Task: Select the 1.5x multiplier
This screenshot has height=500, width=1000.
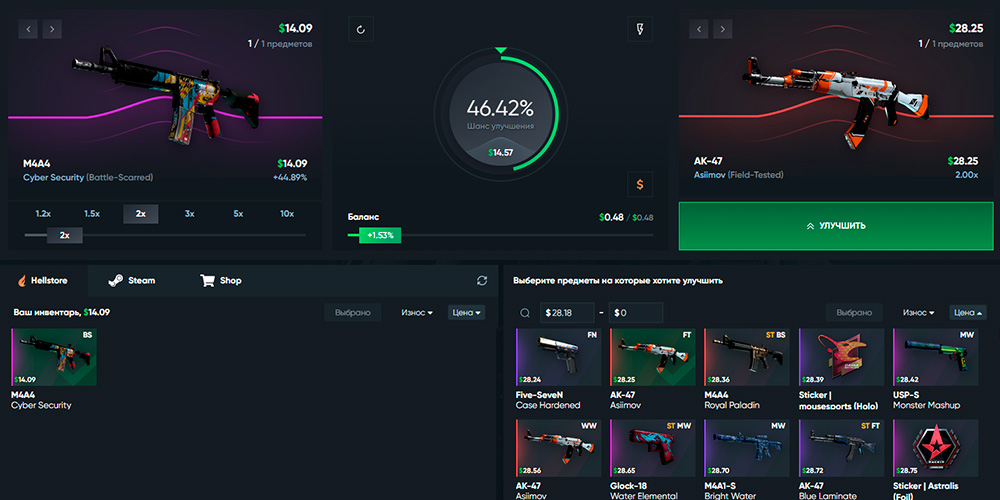Action: [x=92, y=214]
